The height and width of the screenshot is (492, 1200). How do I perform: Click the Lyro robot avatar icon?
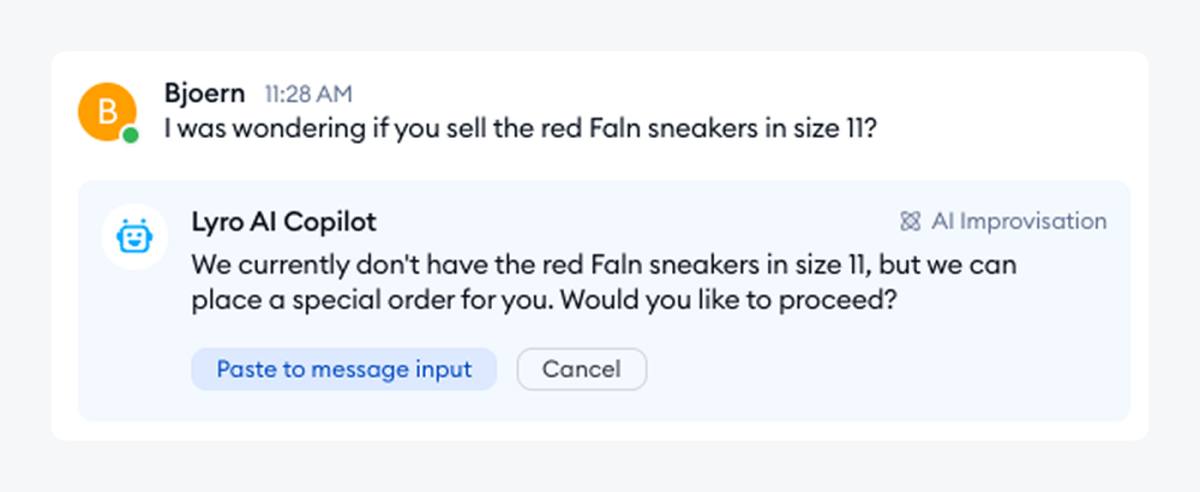click(133, 239)
